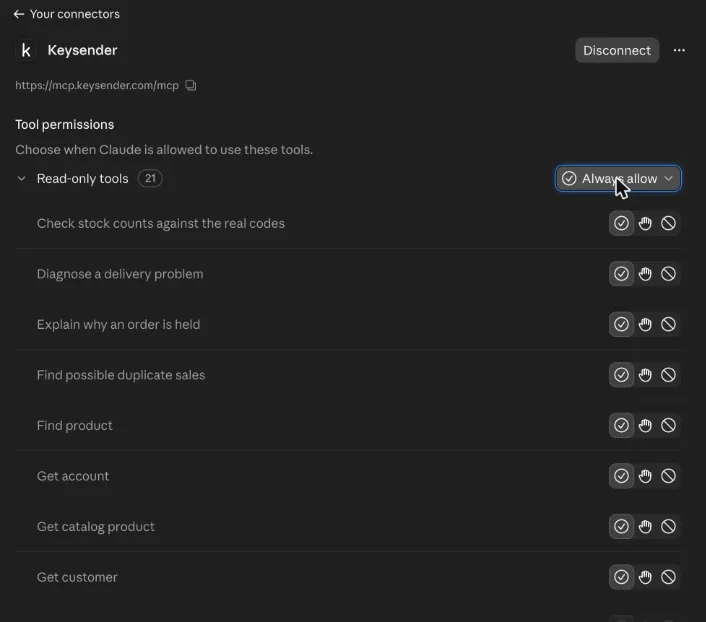Viewport: 706px width, 622px height.
Task: Require approval for Diagnose a delivery problem
Action: [645, 273]
